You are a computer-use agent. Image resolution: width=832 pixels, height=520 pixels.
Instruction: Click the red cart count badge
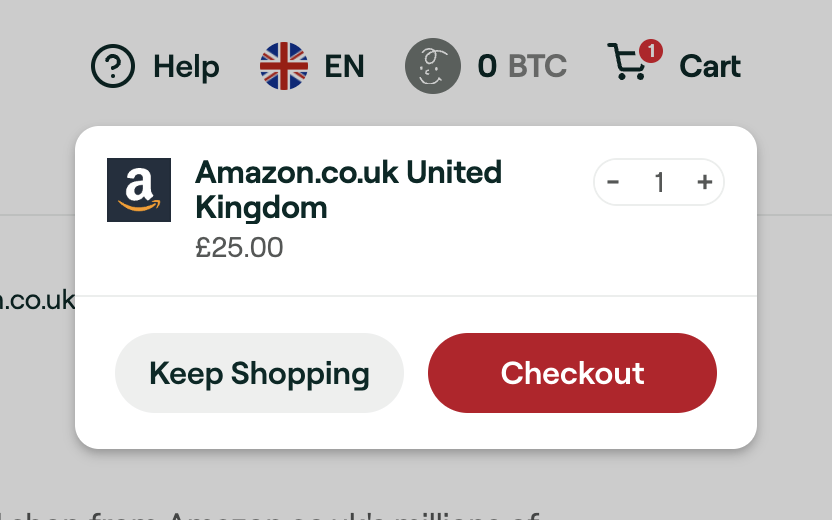click(x=651, y=51)
